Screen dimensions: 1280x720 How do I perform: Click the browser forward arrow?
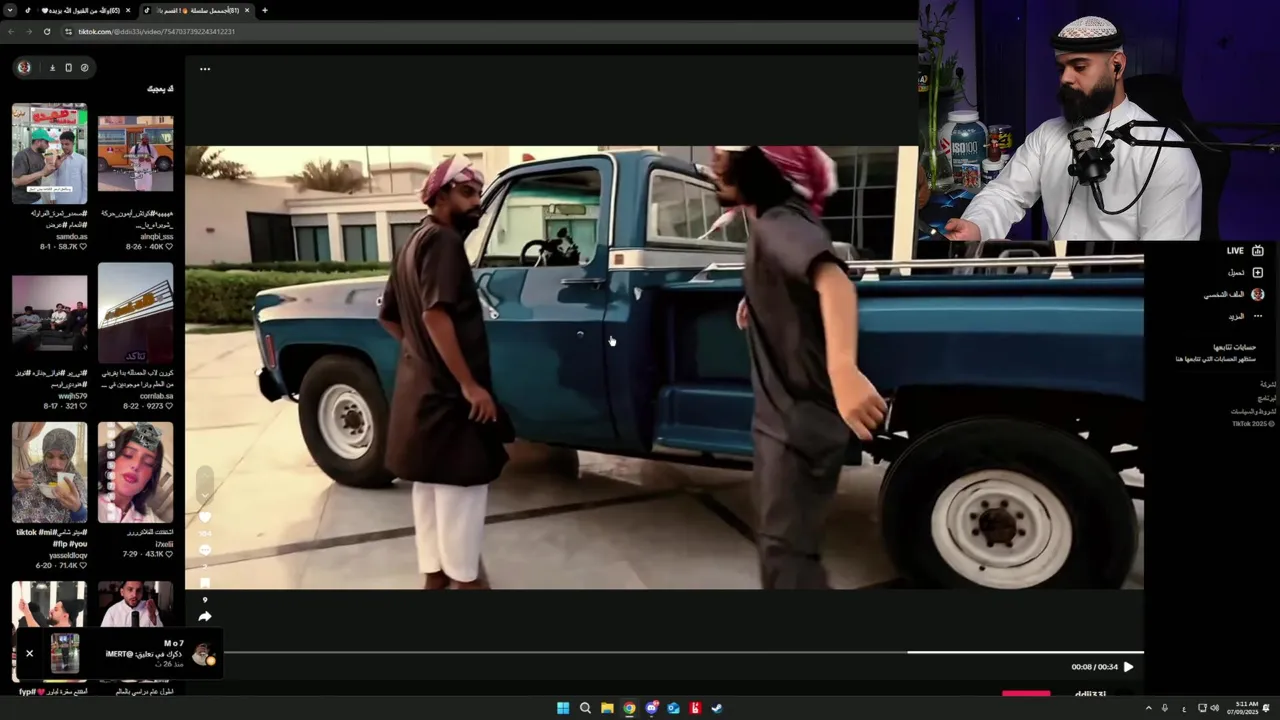[x=28, y=31]
